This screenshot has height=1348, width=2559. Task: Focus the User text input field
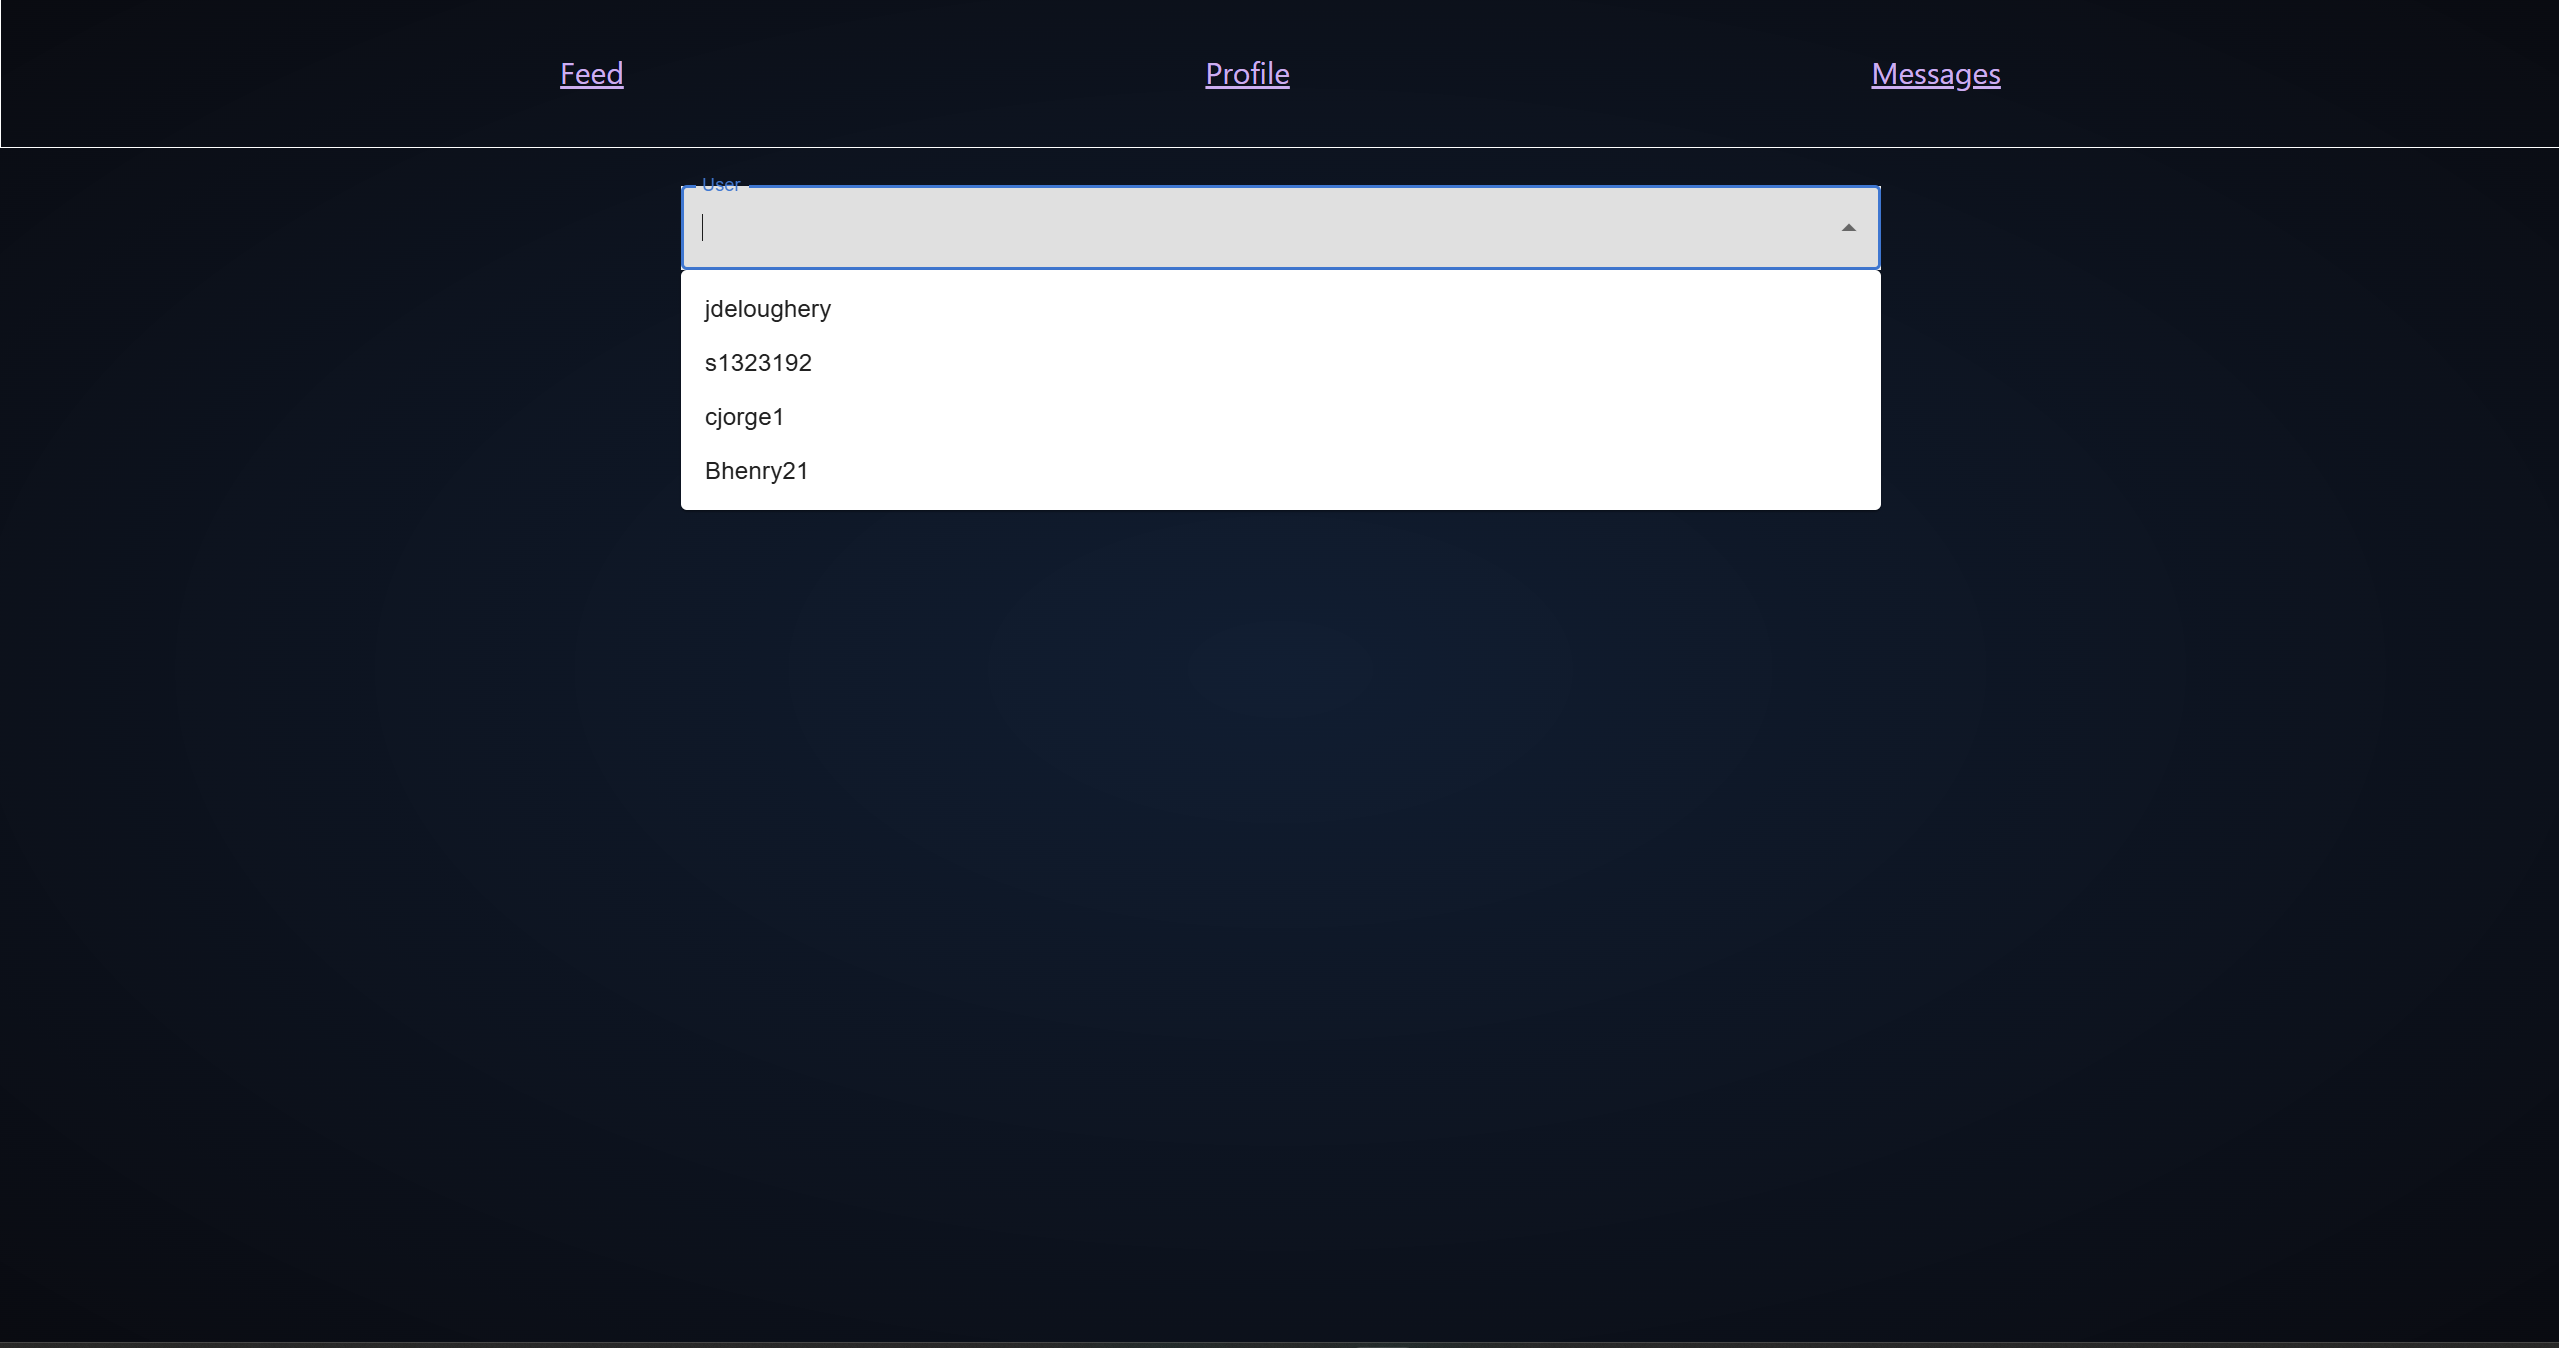1000,228
